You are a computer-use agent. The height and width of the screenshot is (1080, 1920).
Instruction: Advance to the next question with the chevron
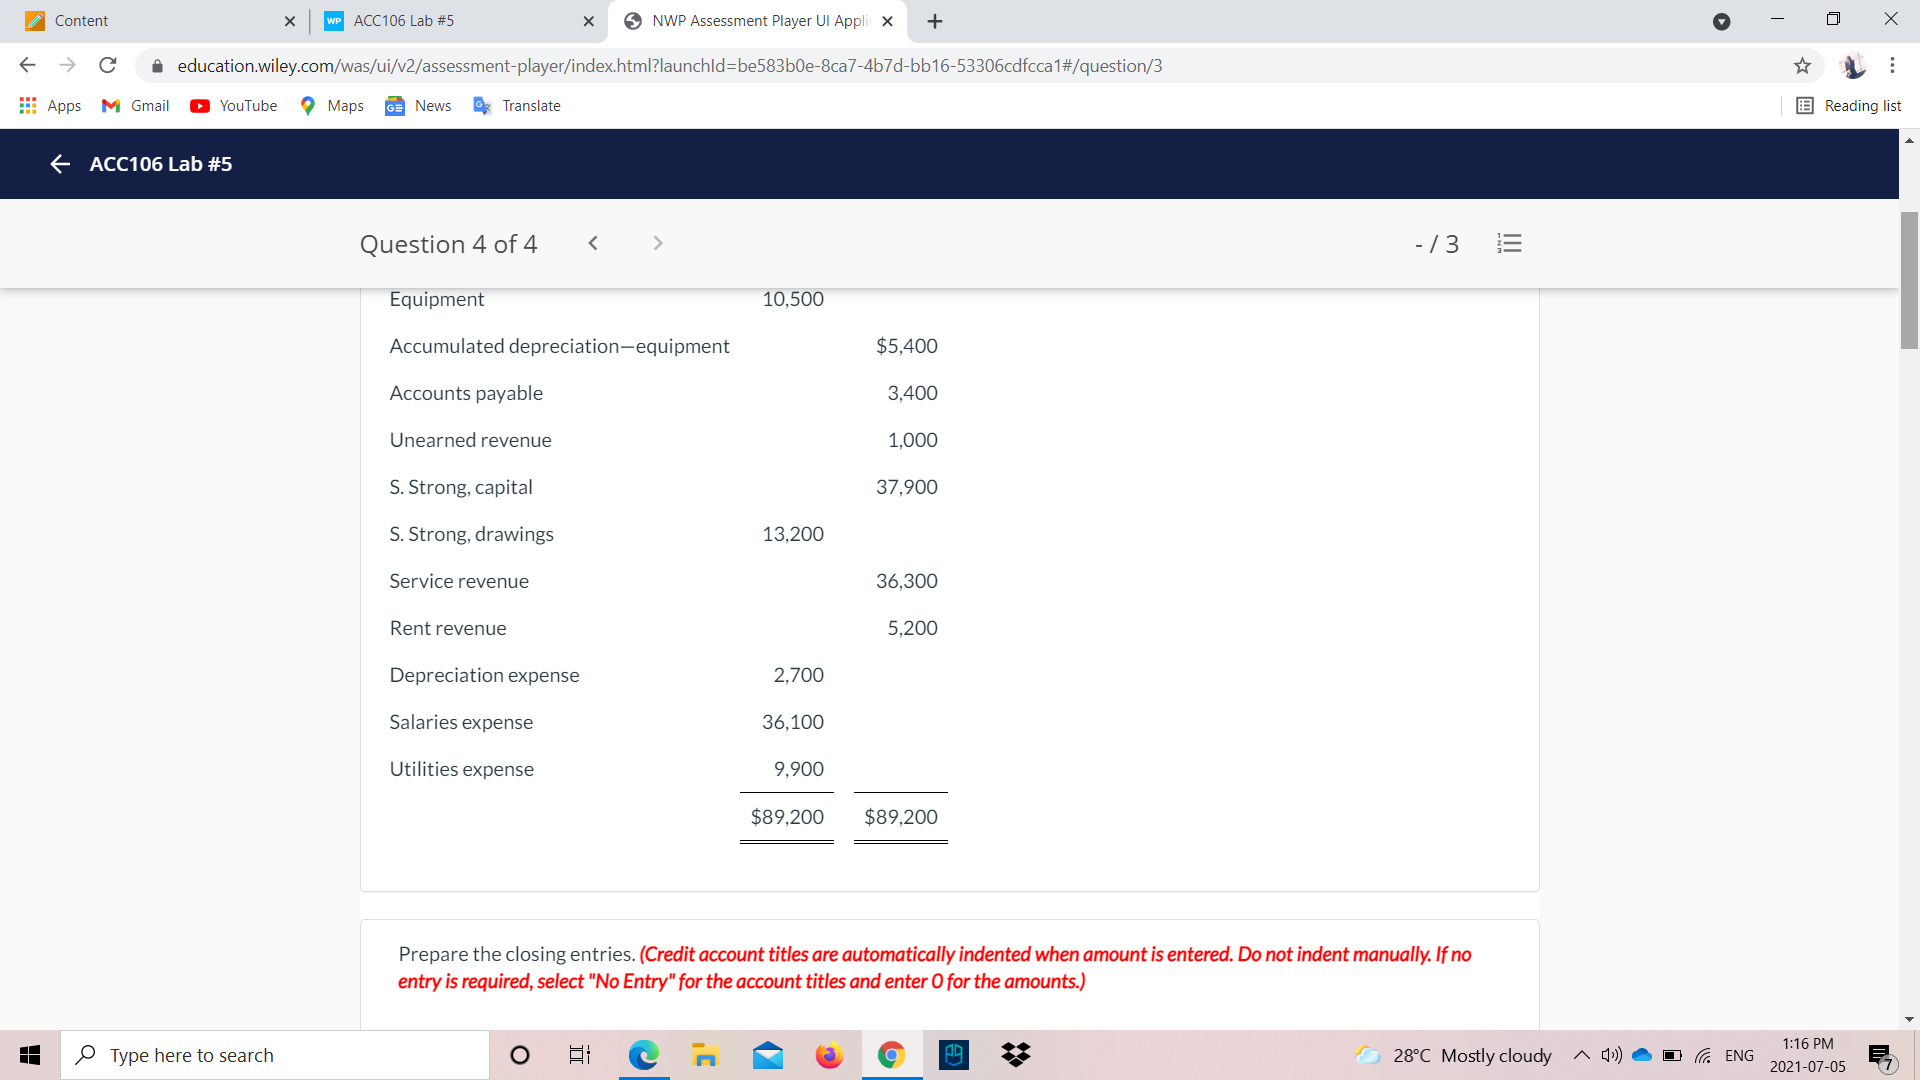(x=657, y=243)
